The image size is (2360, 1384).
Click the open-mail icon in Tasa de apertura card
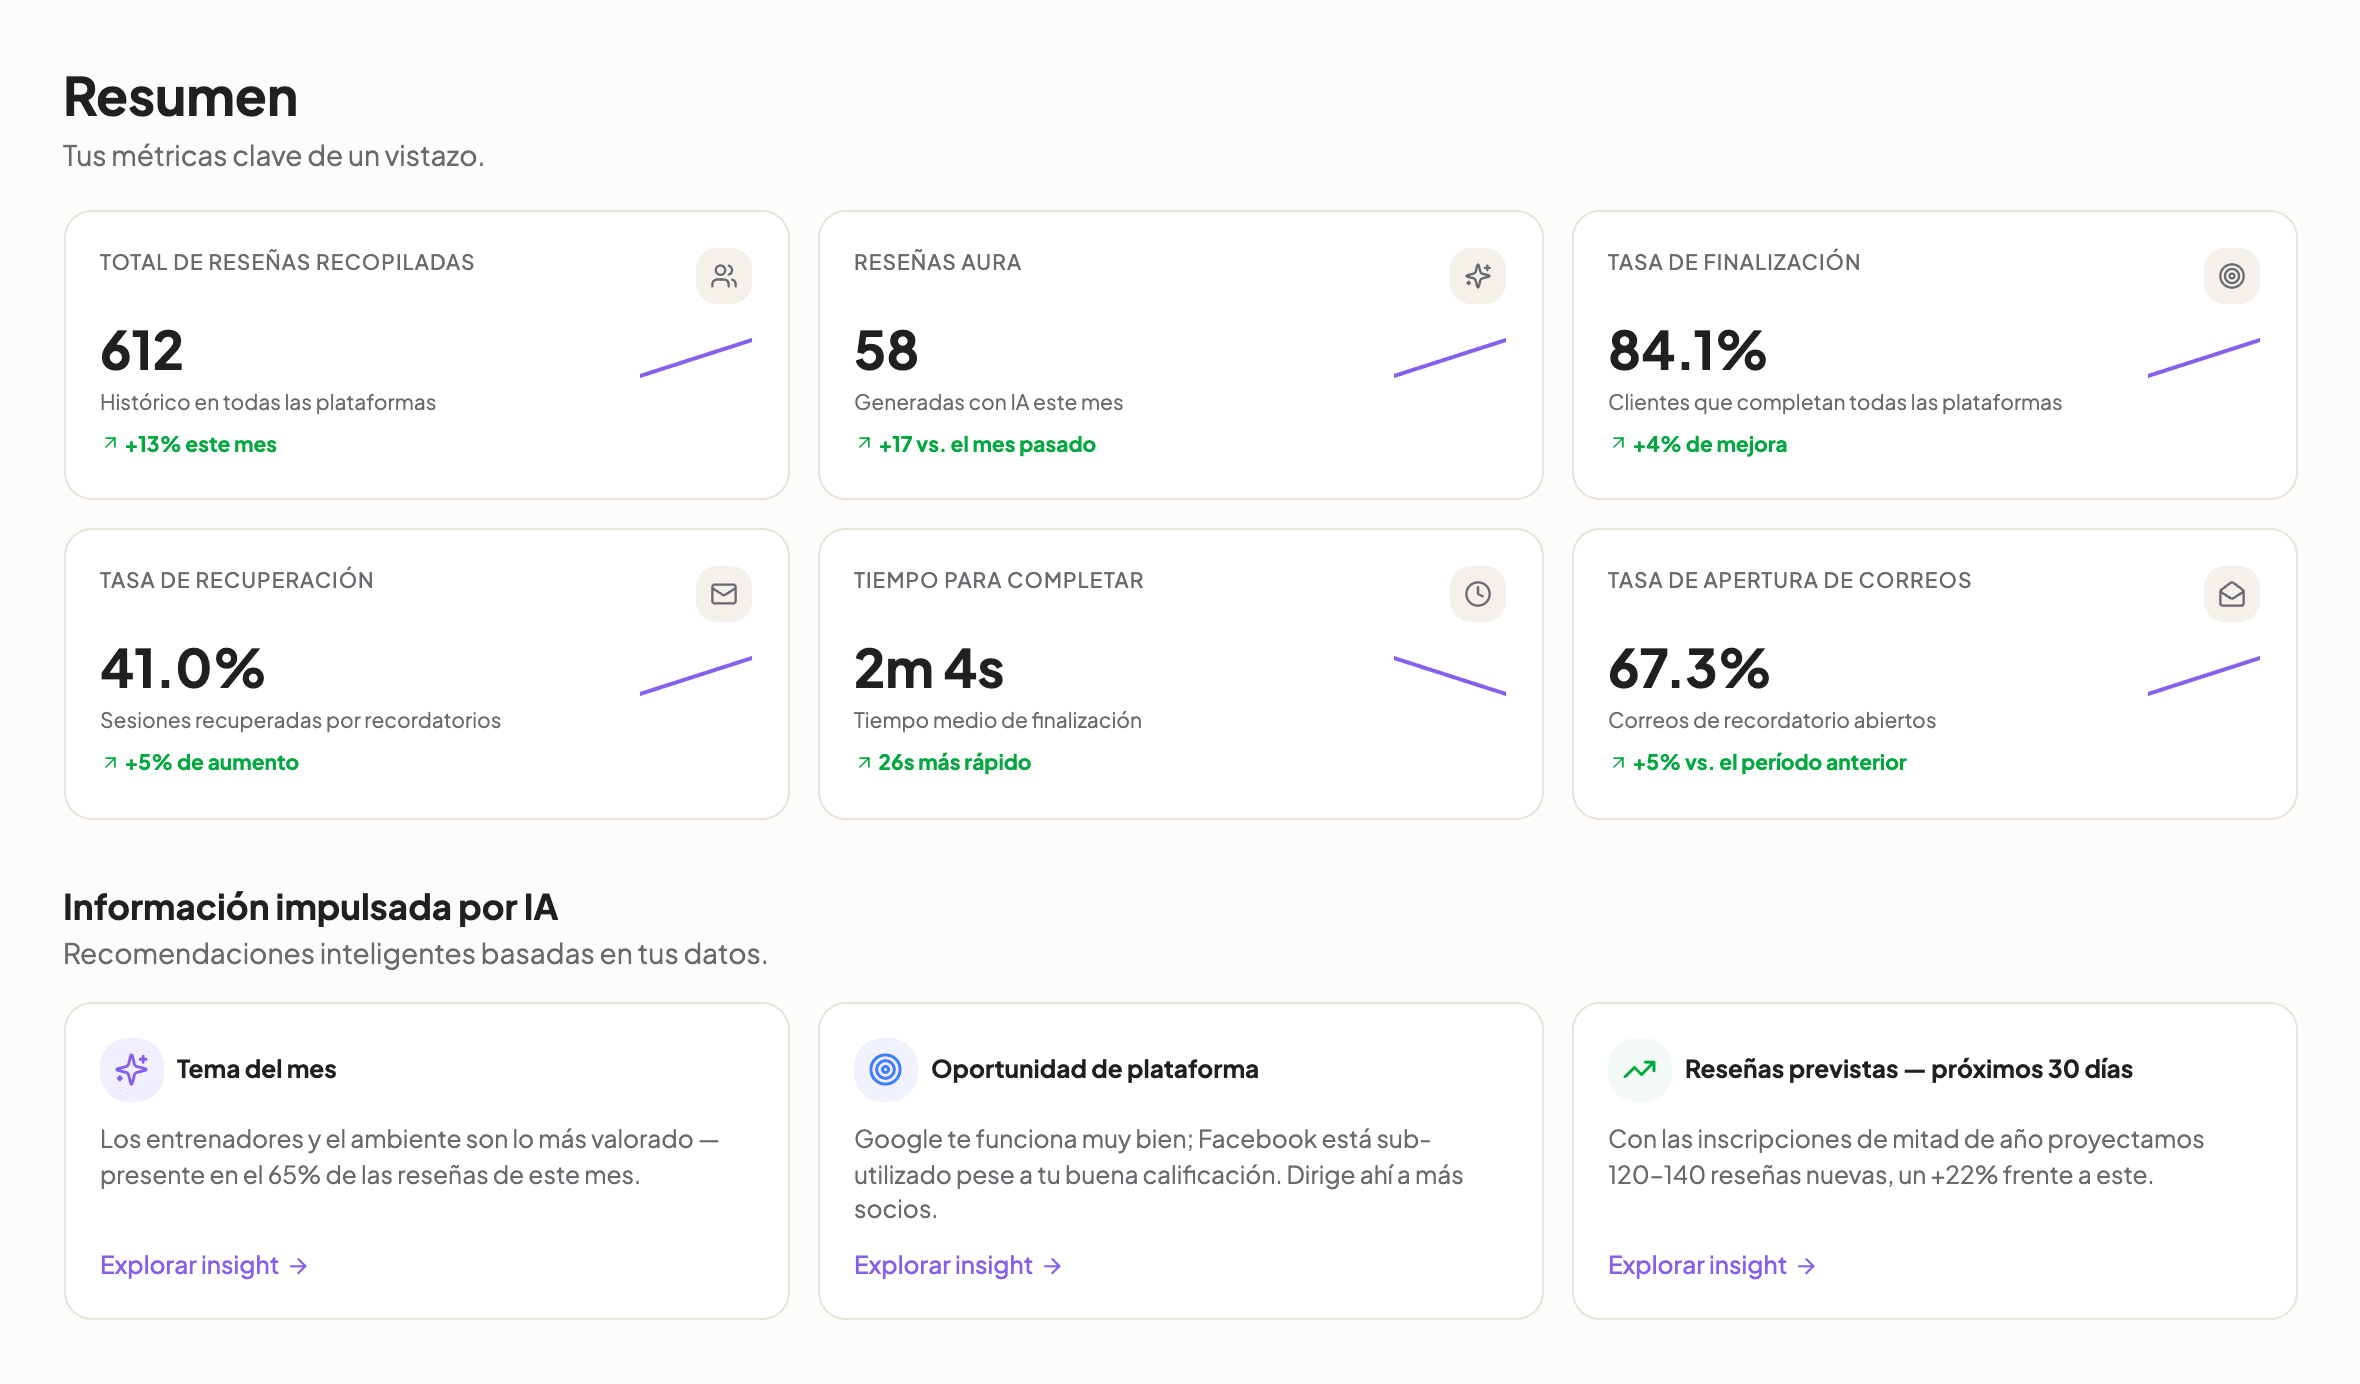coord(2232,594)
